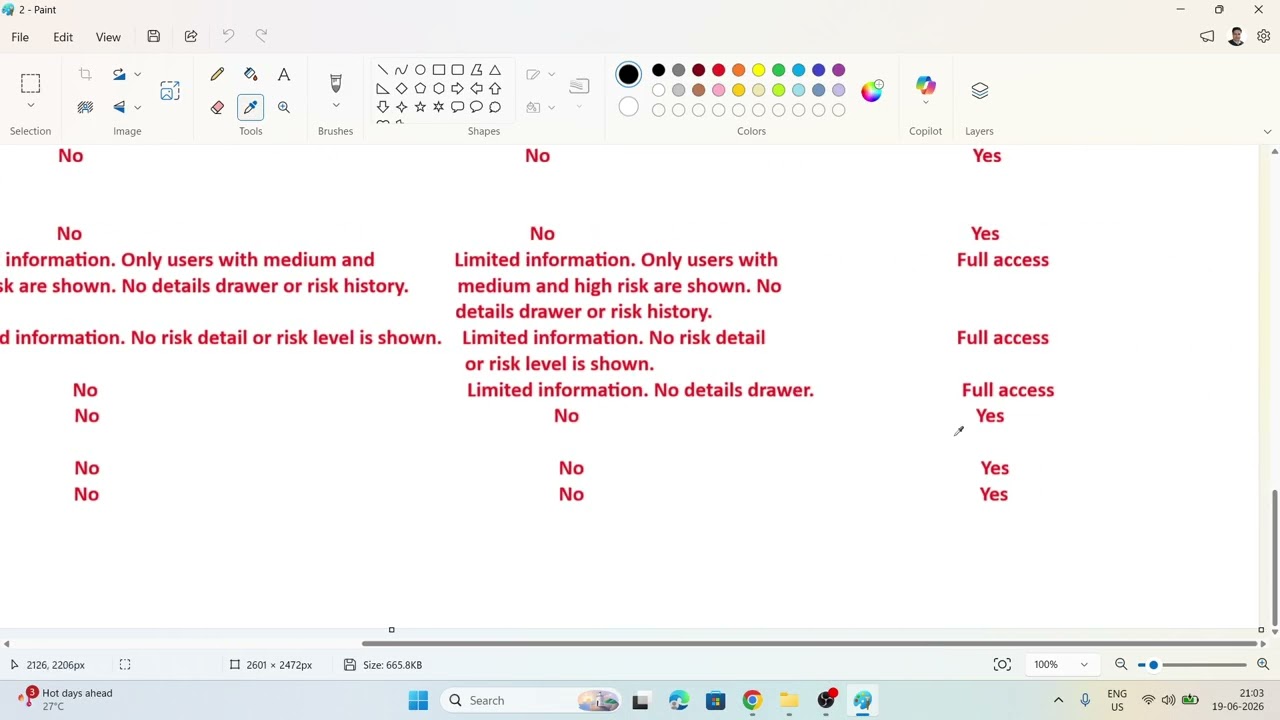Click the Save icon in title bar

(154, 37)
